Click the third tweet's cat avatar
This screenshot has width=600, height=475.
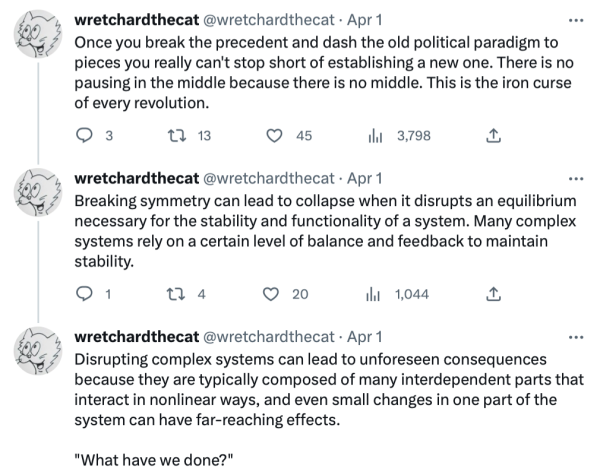click(x=38, y=355)
